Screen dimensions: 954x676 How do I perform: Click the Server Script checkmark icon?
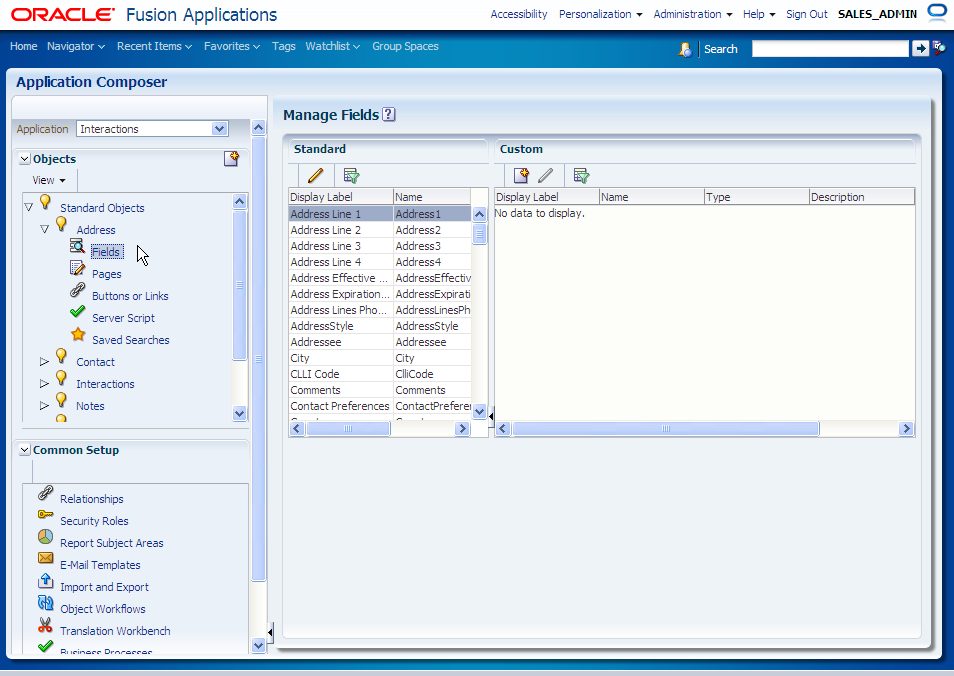coord(77,312)
